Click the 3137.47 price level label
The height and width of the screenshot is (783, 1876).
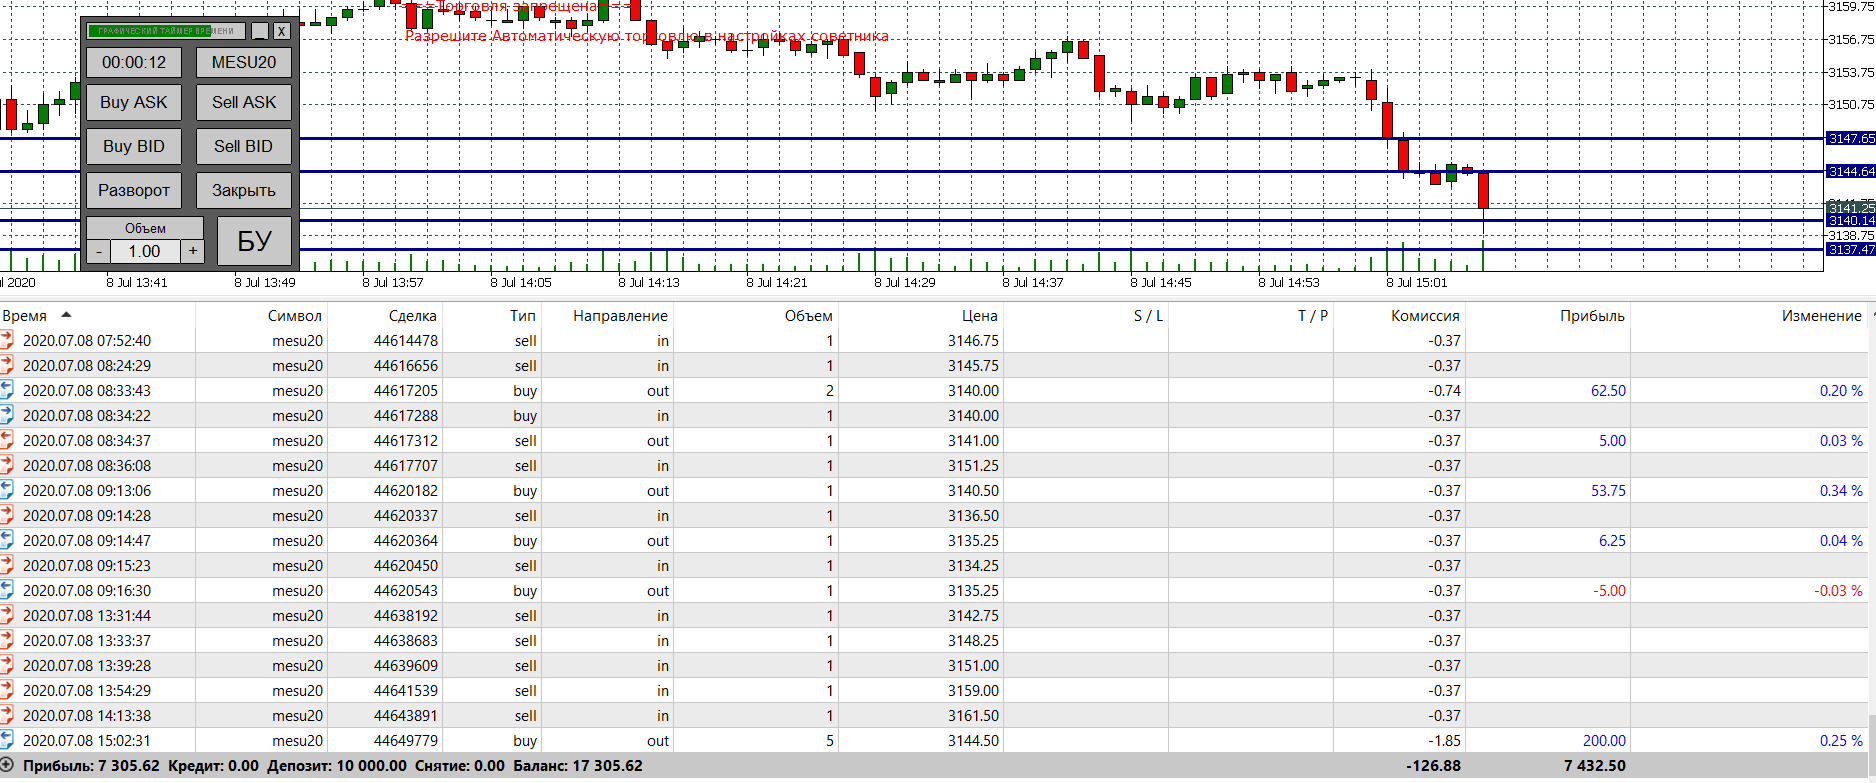click(x=1851, y=250)
